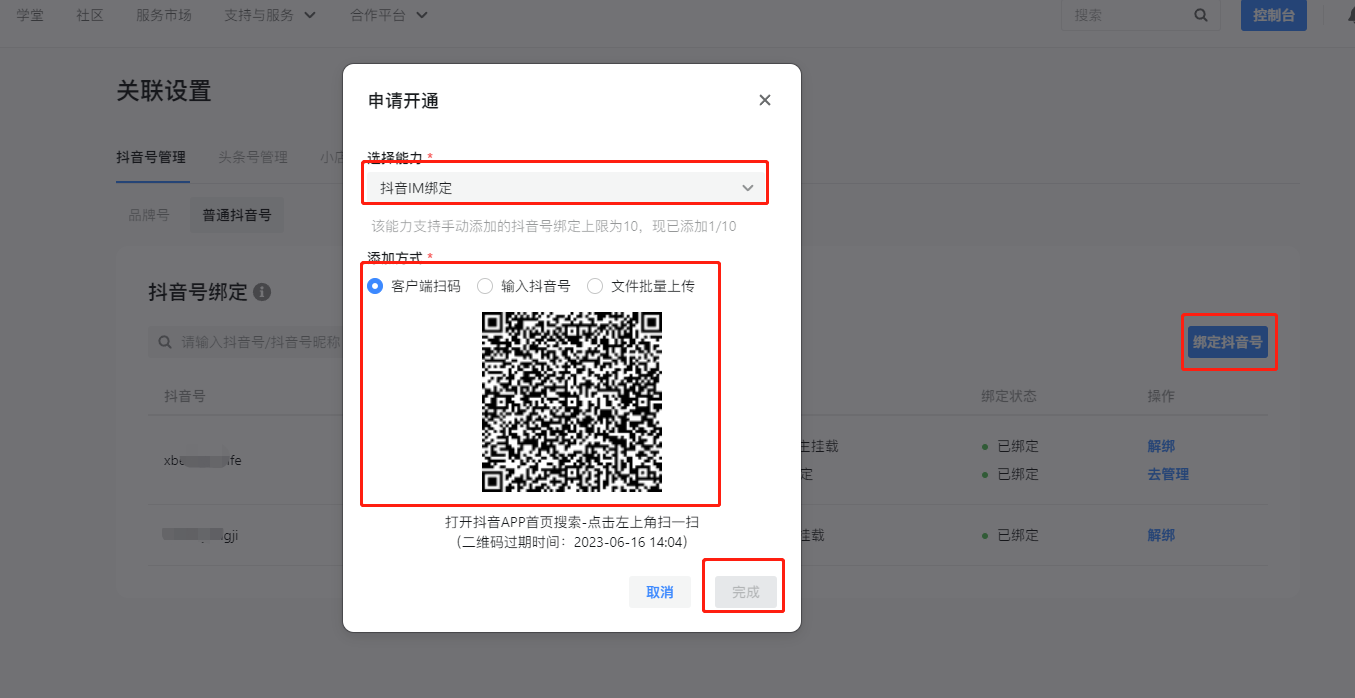
Task: Open the 学堂 menu item
Action: [30, 15]
